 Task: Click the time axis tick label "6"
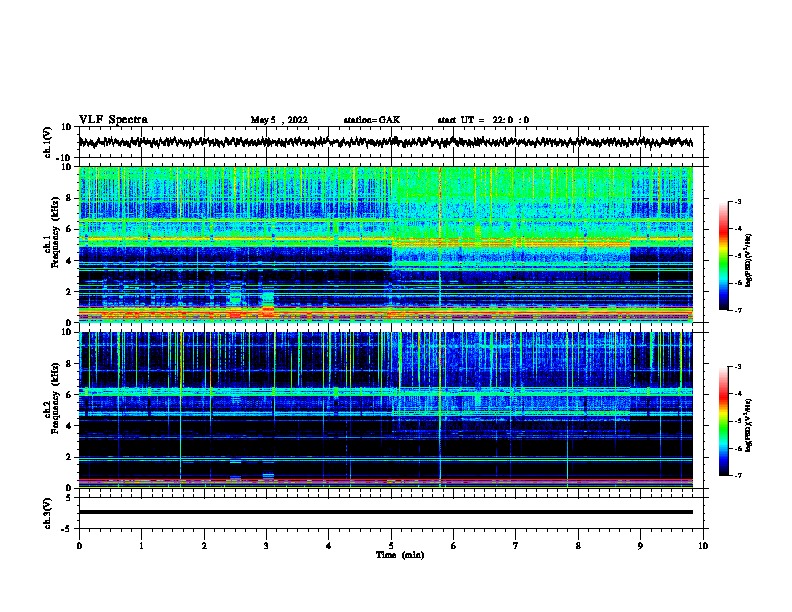tap(453, 545)
